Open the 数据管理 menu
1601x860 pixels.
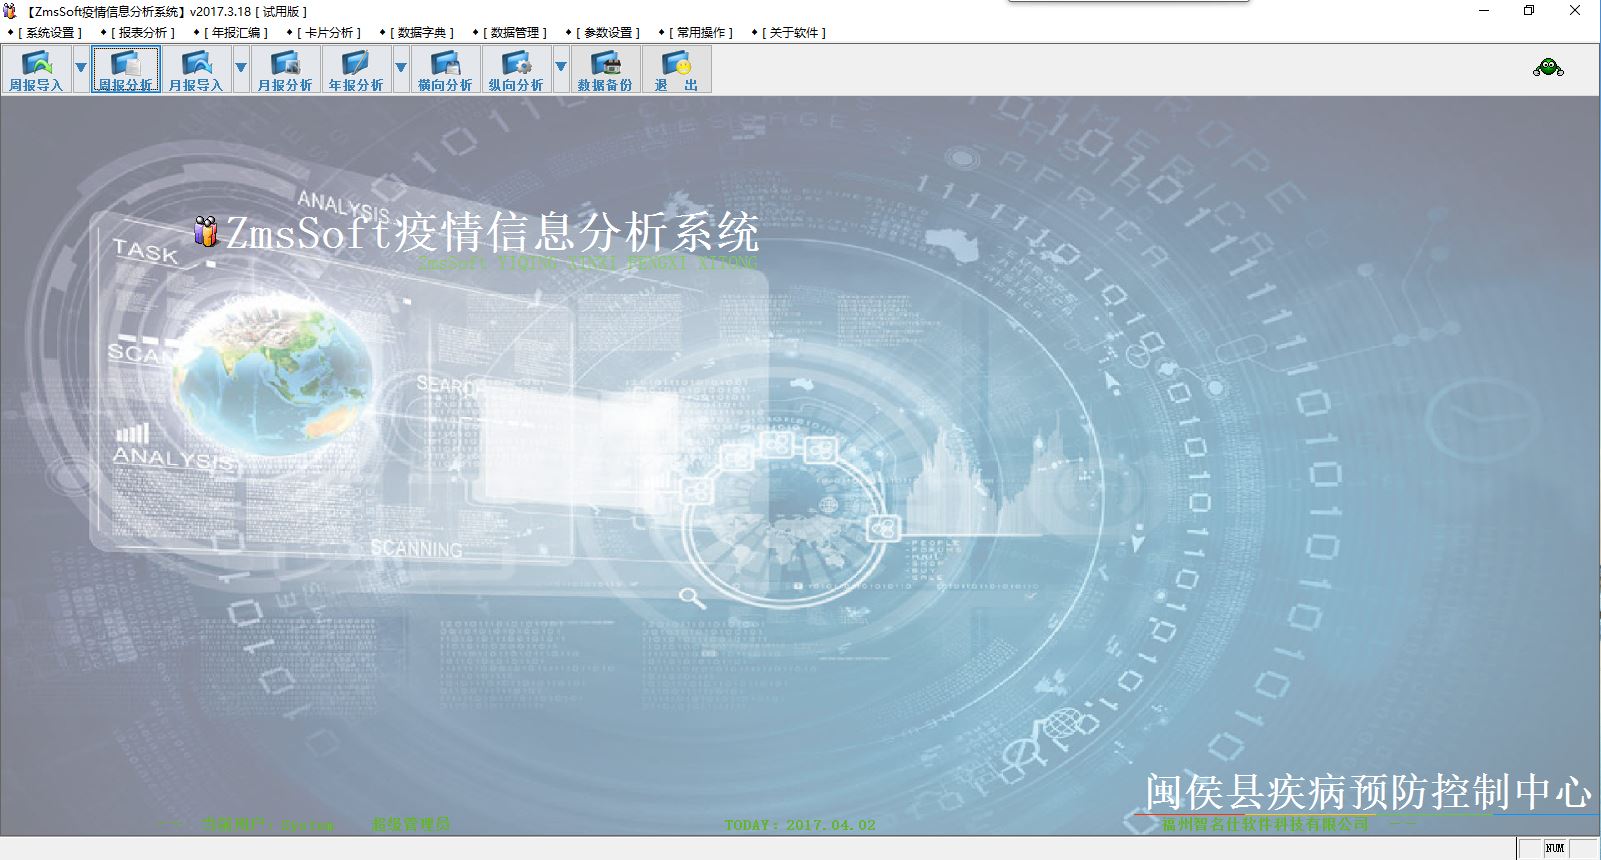(510, 33)
